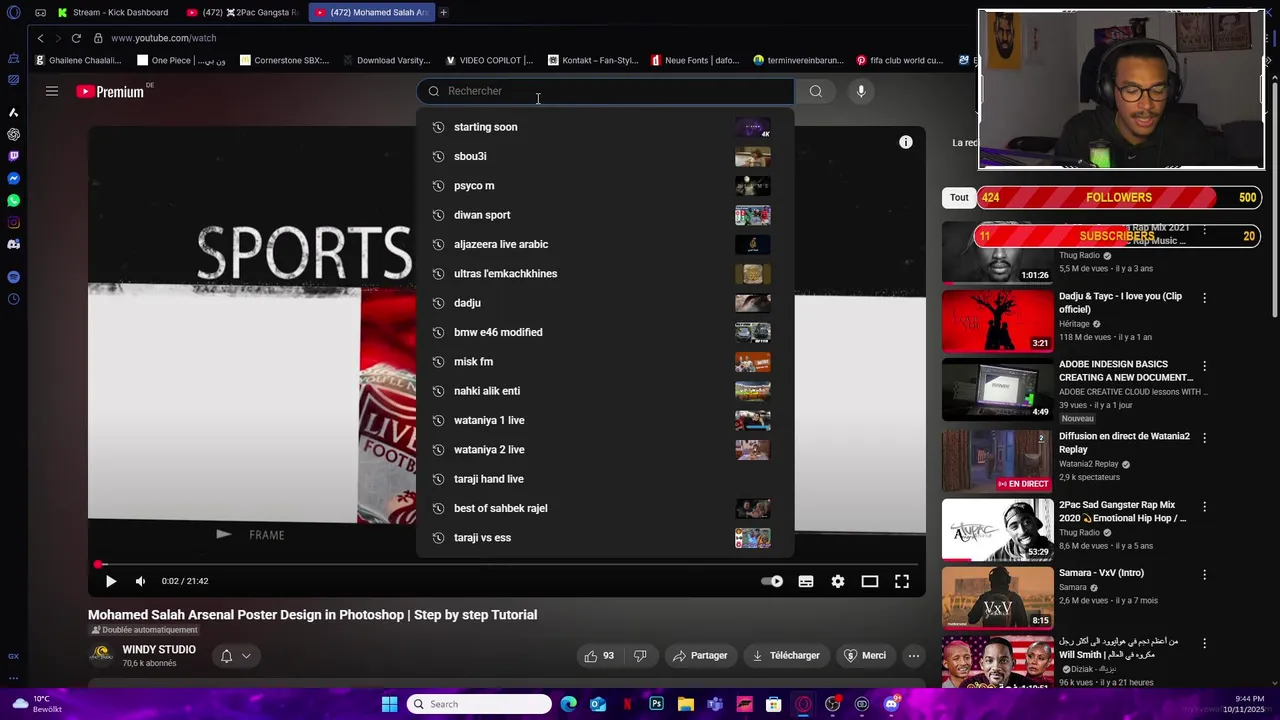Select suggestion "nahki alik enti"
The height and width of the screenshot is (720, 1280).
point(605,391)
